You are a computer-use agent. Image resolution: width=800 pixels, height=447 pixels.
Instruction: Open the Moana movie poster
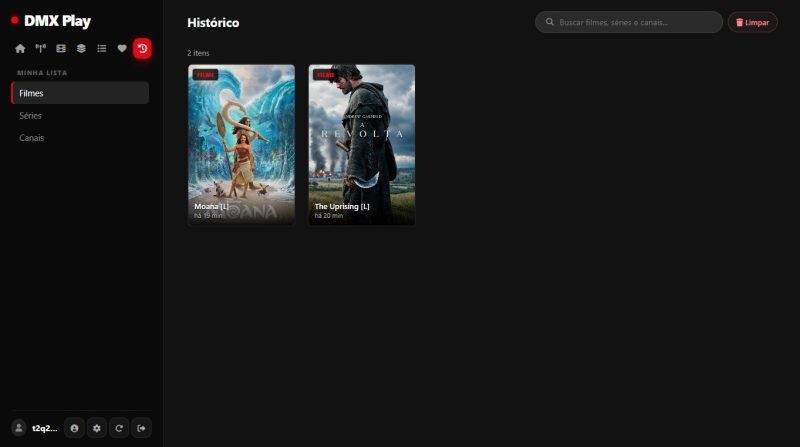click(x=241, y=145)
